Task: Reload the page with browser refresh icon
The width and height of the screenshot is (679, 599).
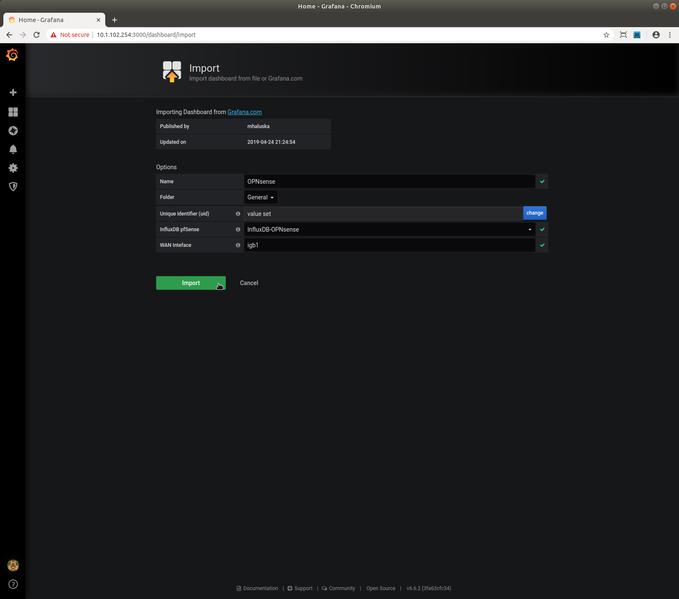Action: (36, 35)
